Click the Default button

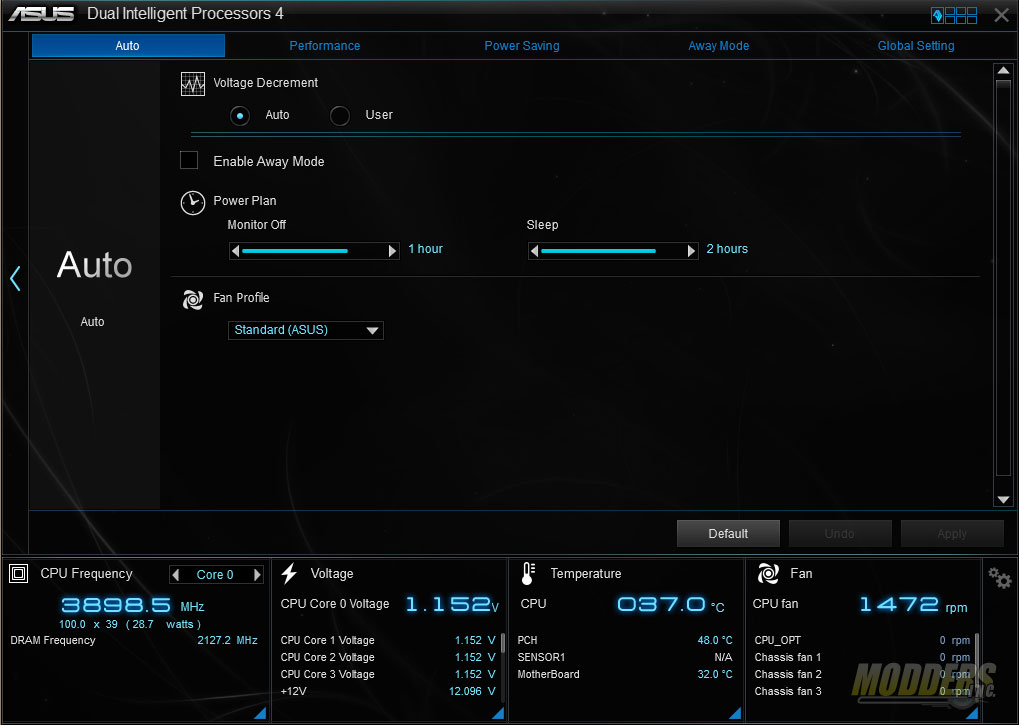click(728, 533)
